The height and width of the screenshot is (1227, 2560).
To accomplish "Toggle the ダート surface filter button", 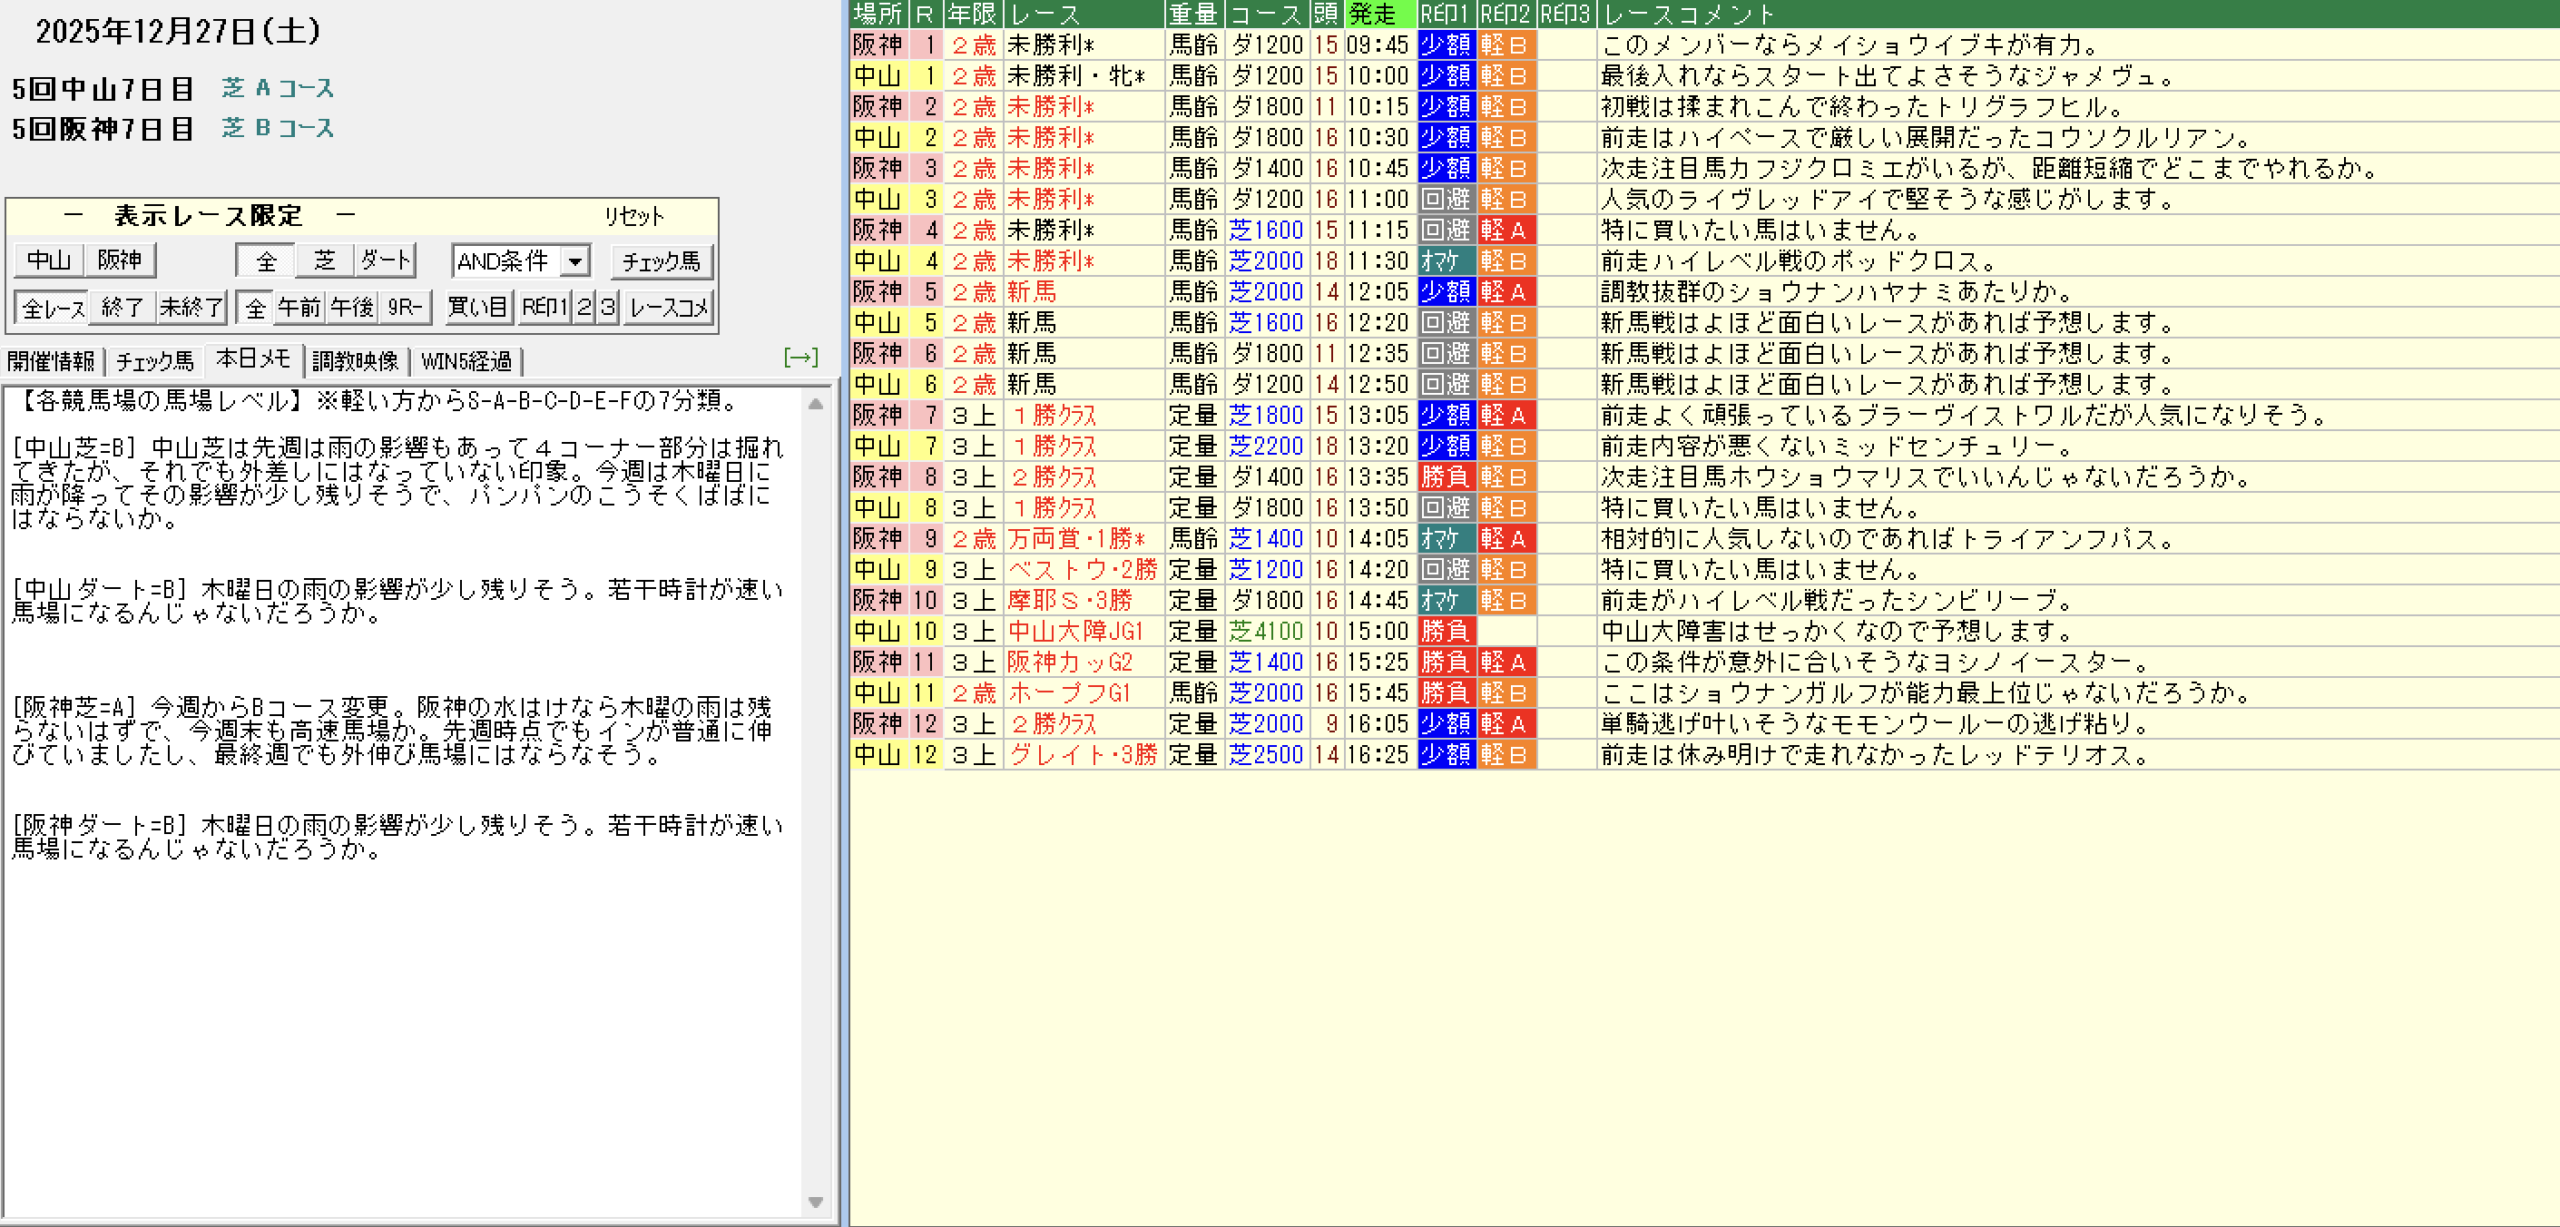I will (385, 261).
